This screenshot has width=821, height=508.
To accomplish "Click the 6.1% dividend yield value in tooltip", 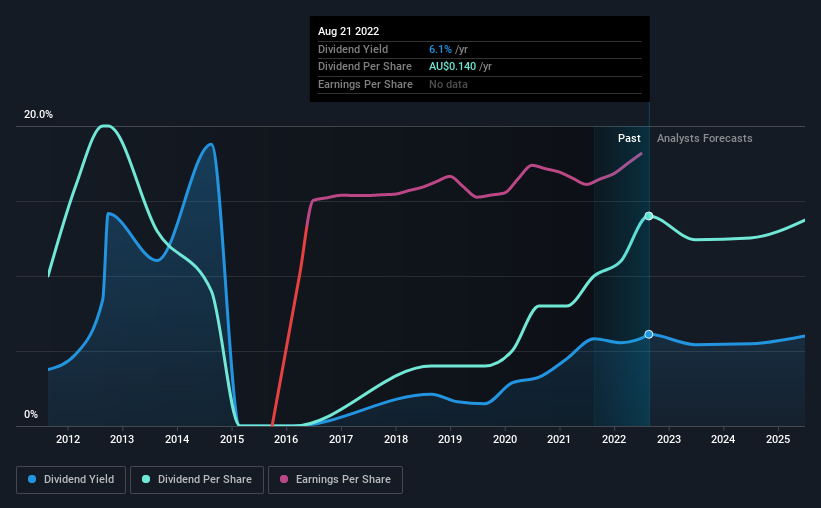I will (440, 49).
